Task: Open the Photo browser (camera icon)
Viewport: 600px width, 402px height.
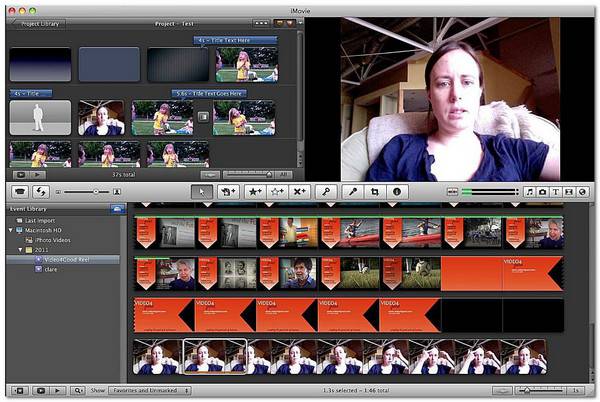Action: coord(543,192)
